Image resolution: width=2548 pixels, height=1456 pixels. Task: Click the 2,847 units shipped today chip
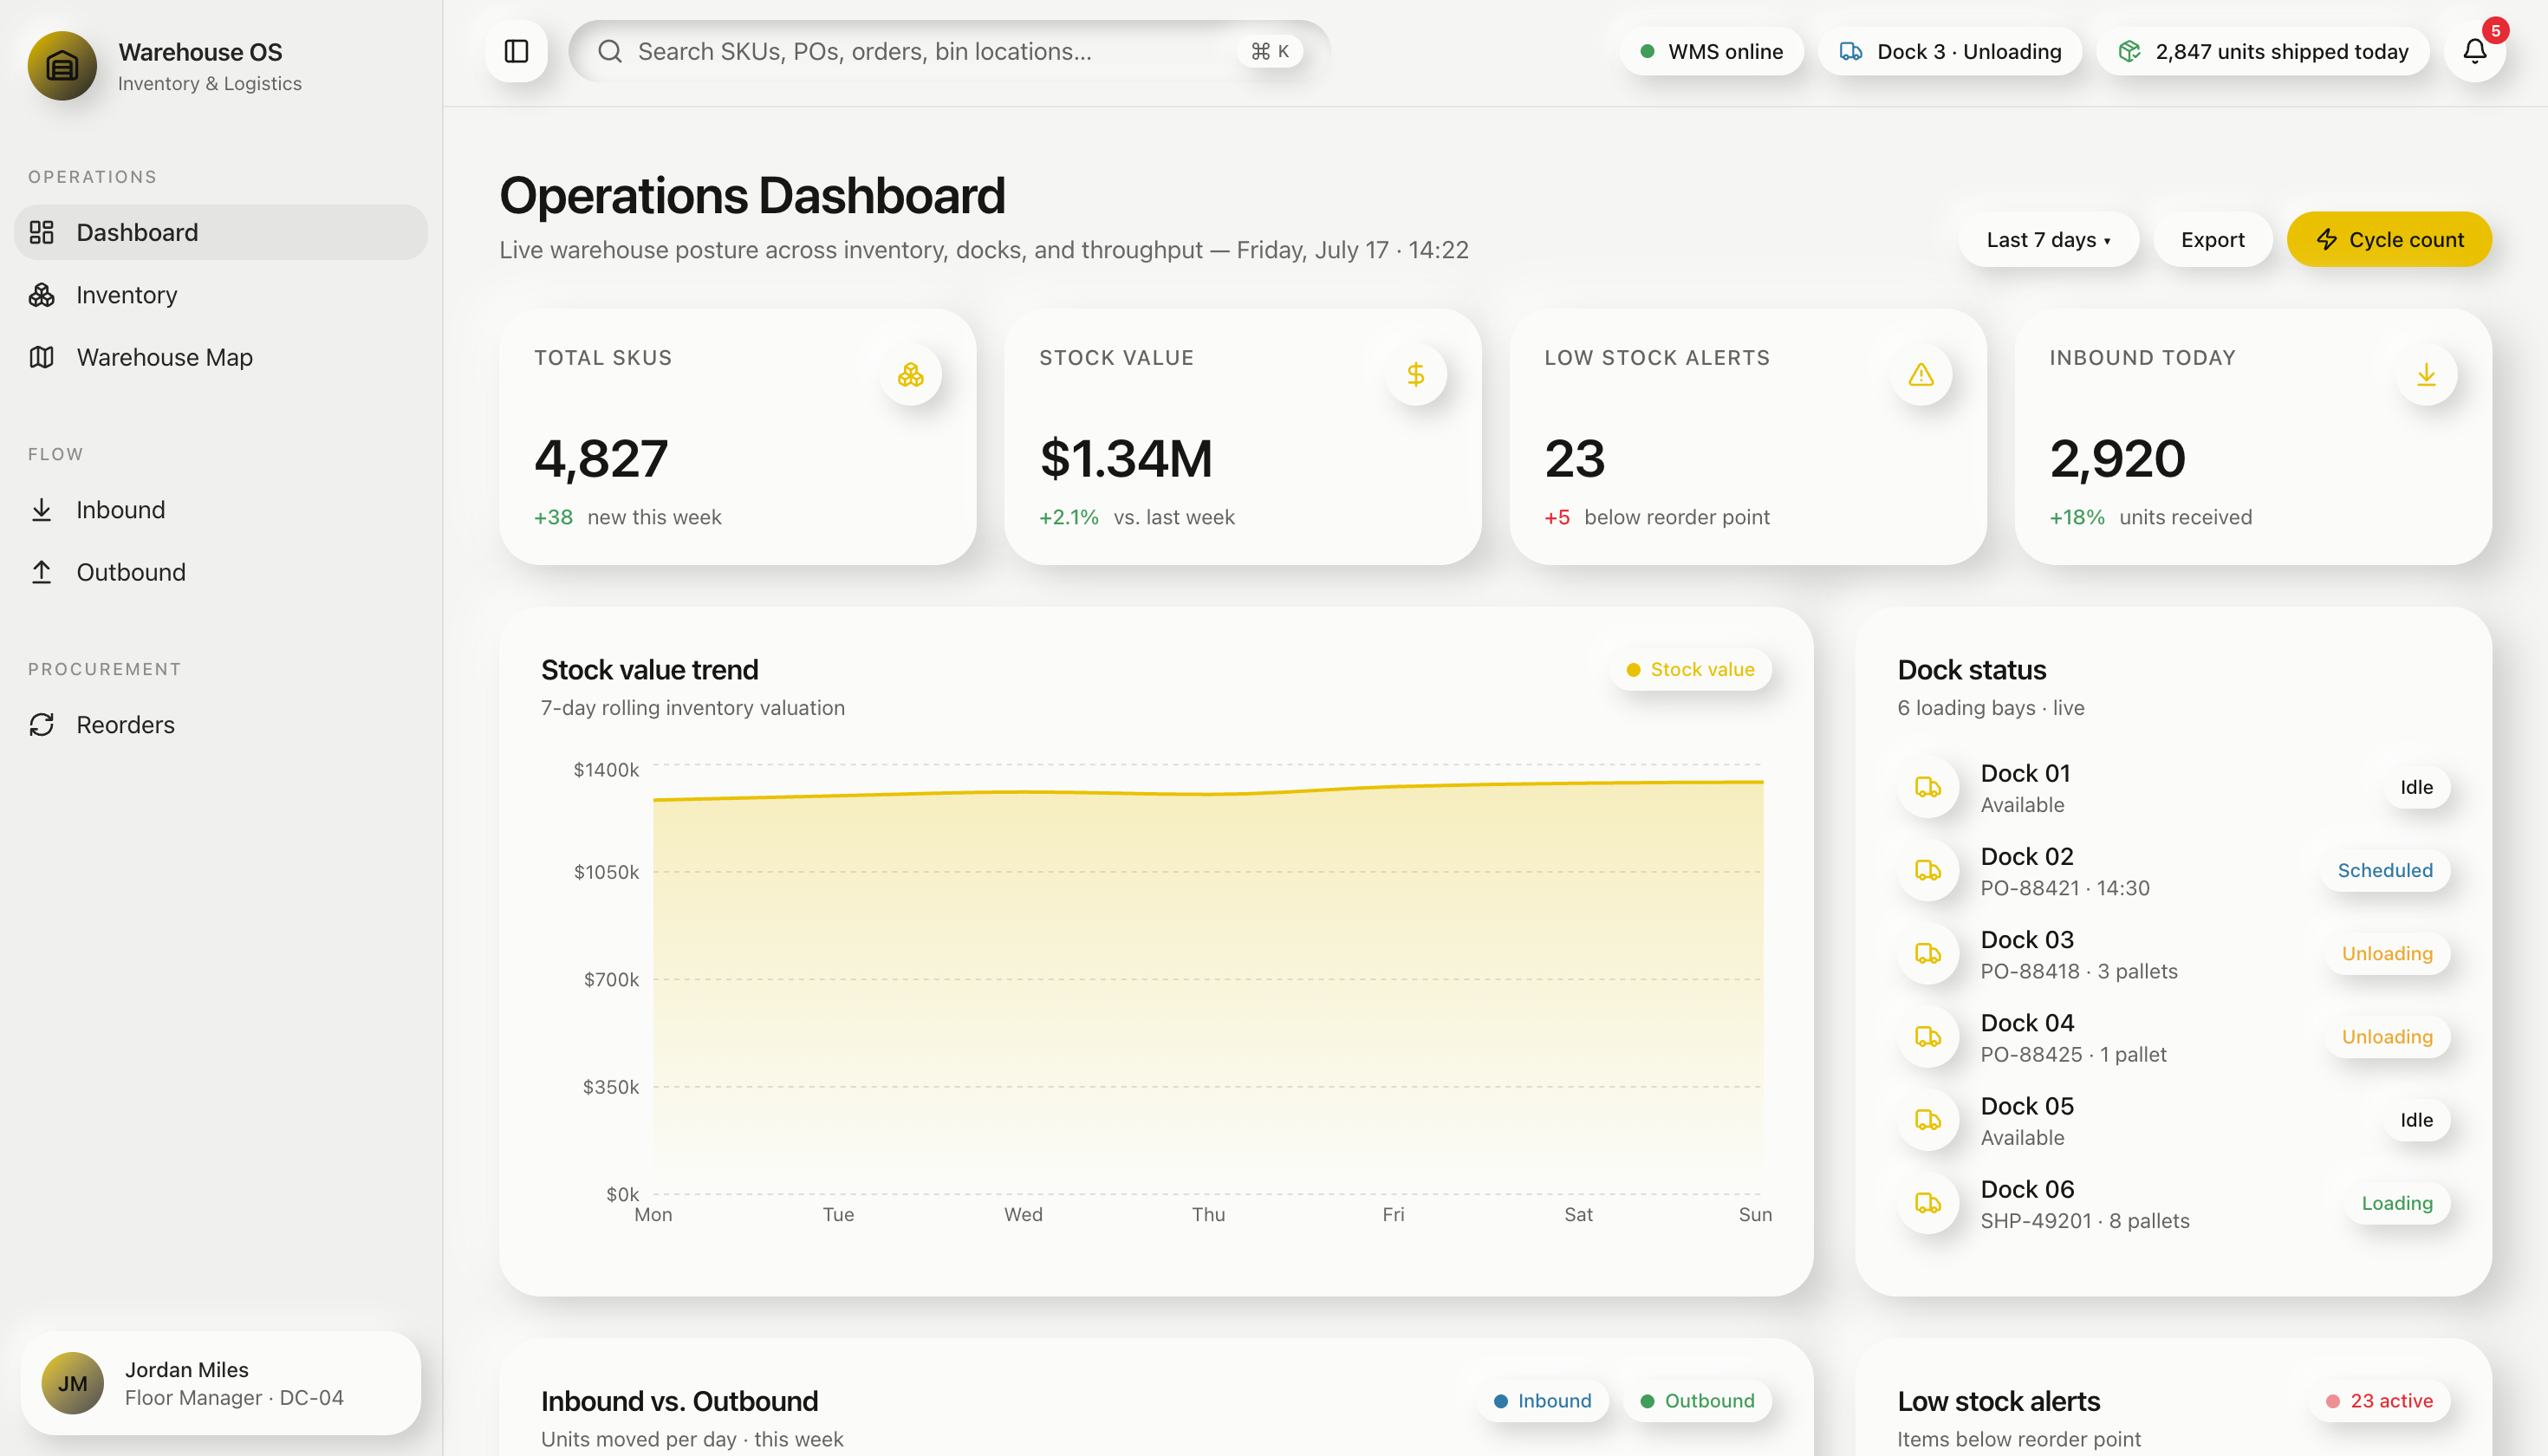point(2262,51)
